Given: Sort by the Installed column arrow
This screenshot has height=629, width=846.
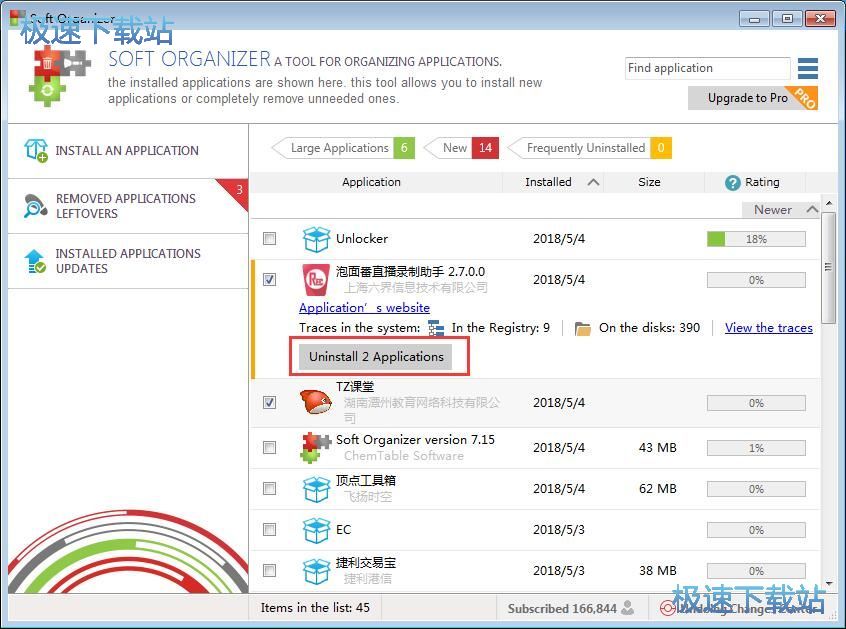Looking at the screenshot, I should tap(593, 182).
